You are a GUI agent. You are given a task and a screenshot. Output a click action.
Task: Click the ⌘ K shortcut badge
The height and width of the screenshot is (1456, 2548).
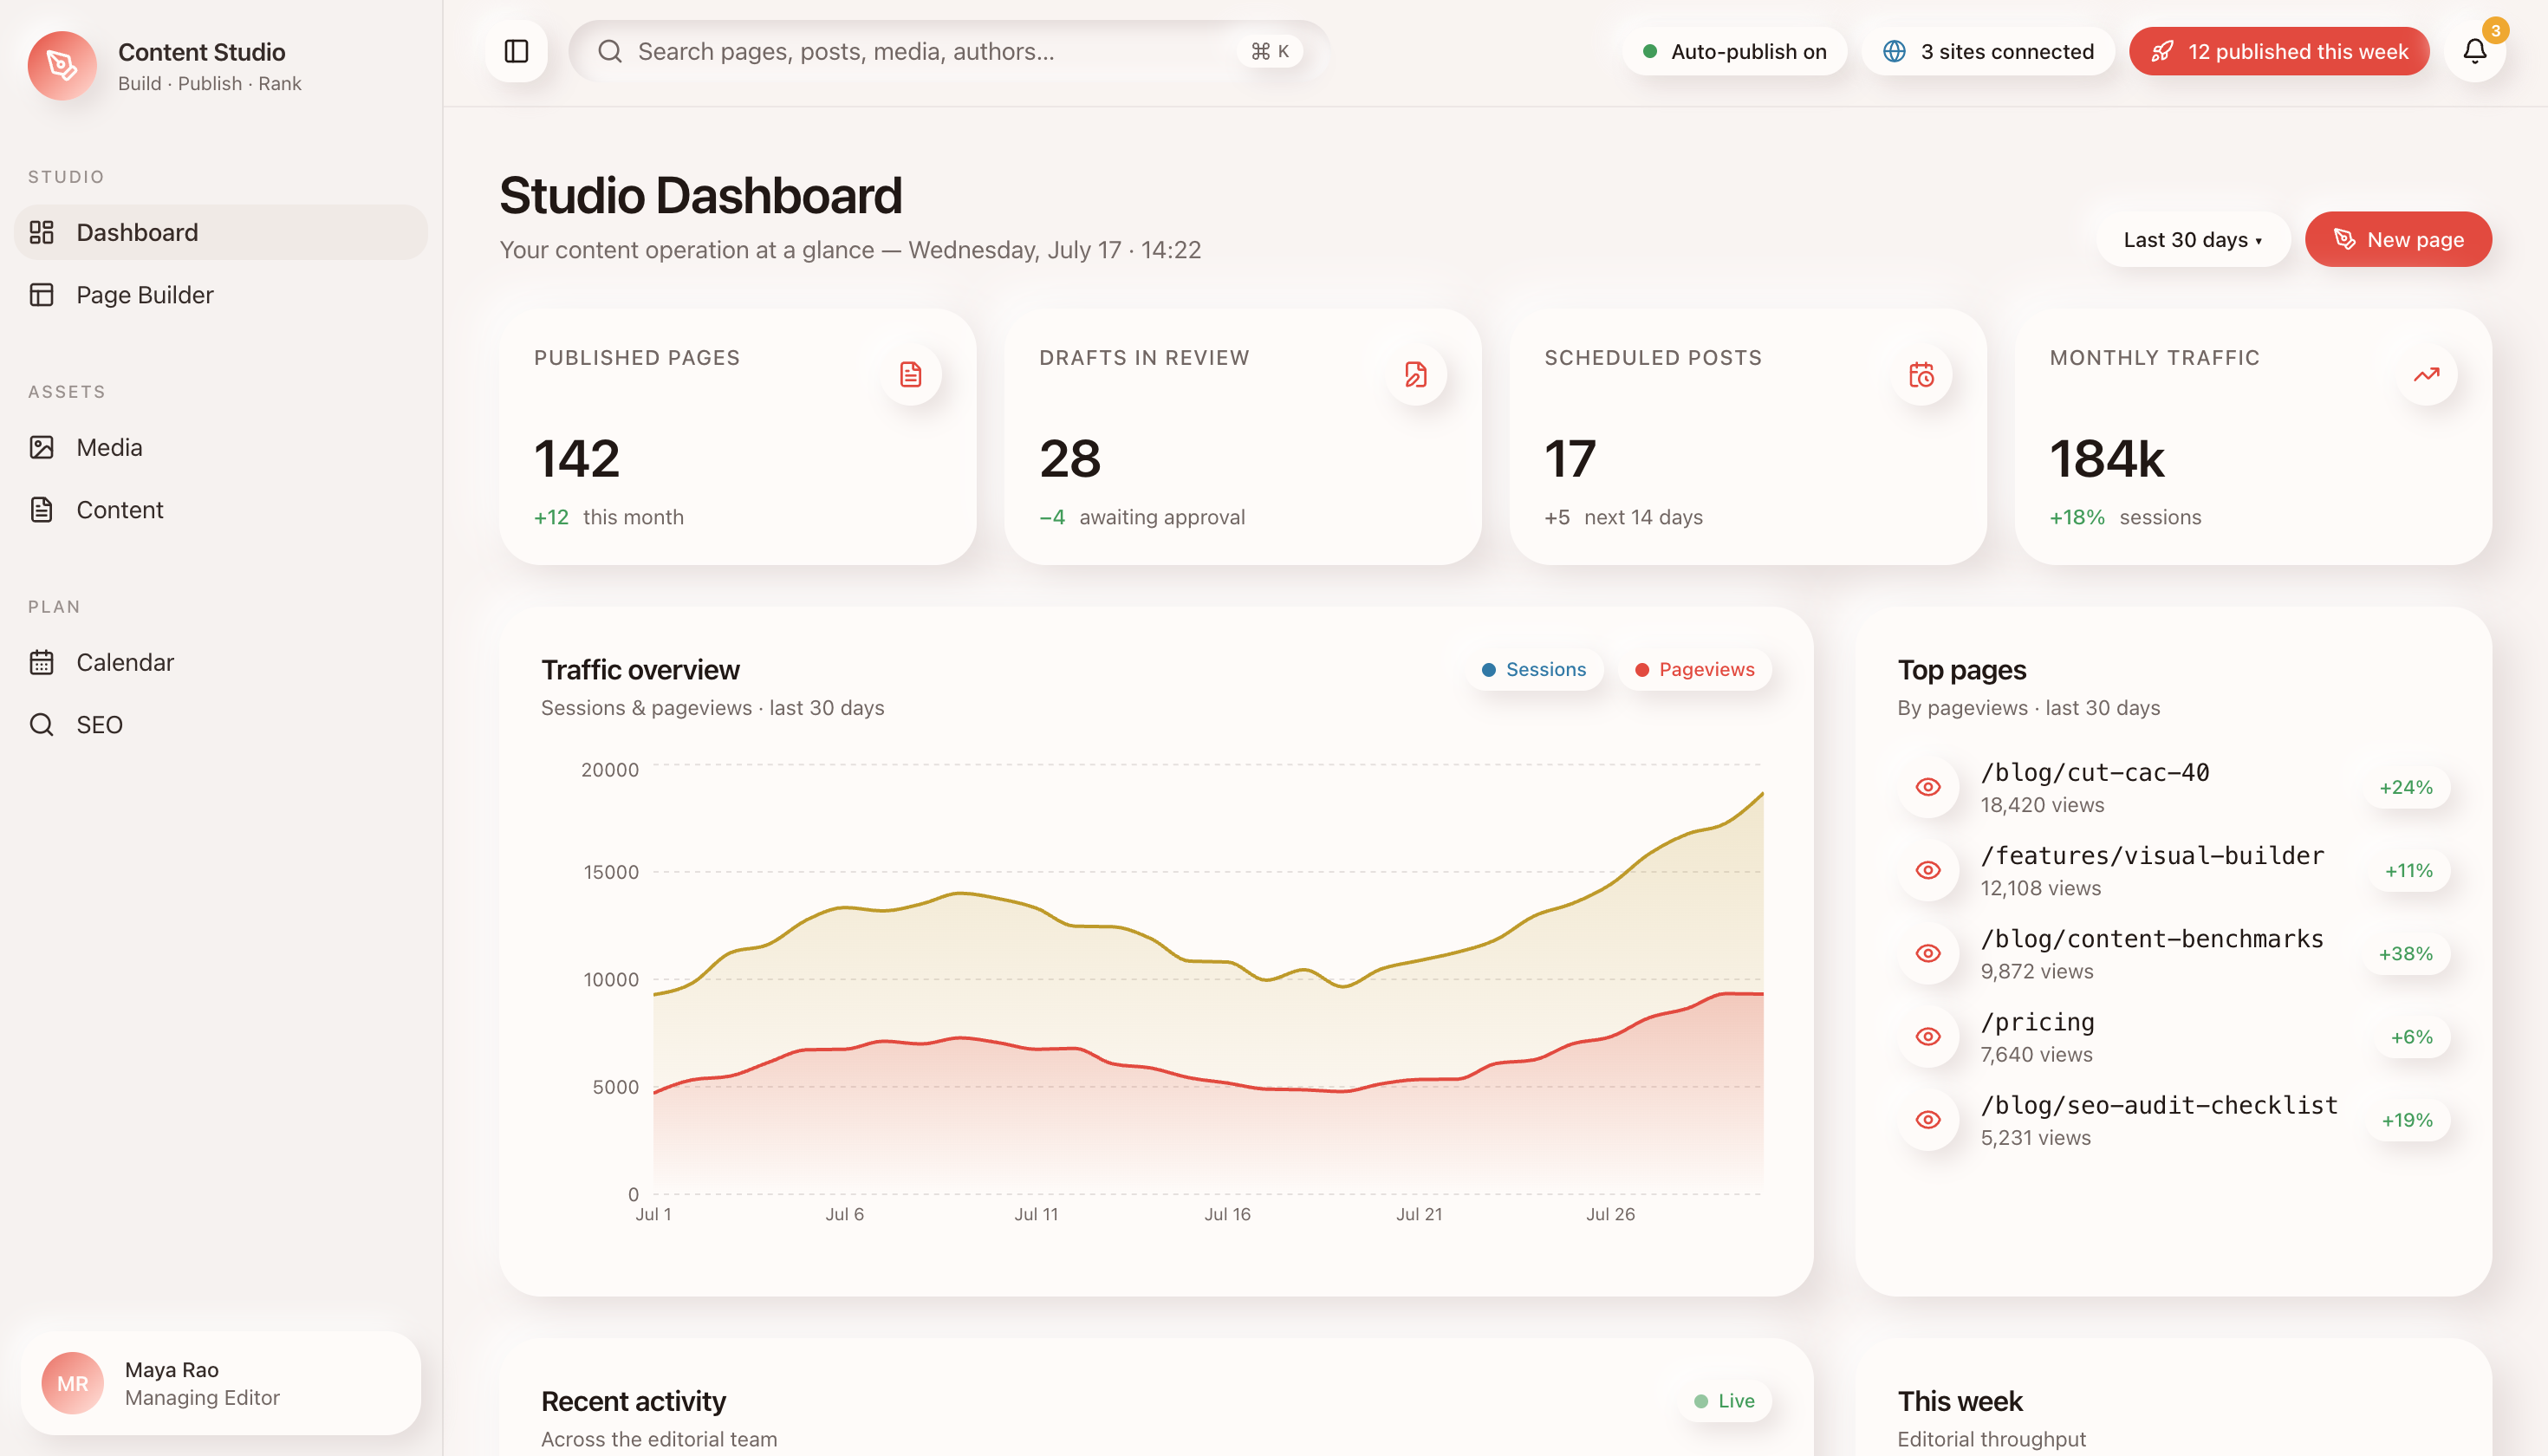(x=1270, y=51)
